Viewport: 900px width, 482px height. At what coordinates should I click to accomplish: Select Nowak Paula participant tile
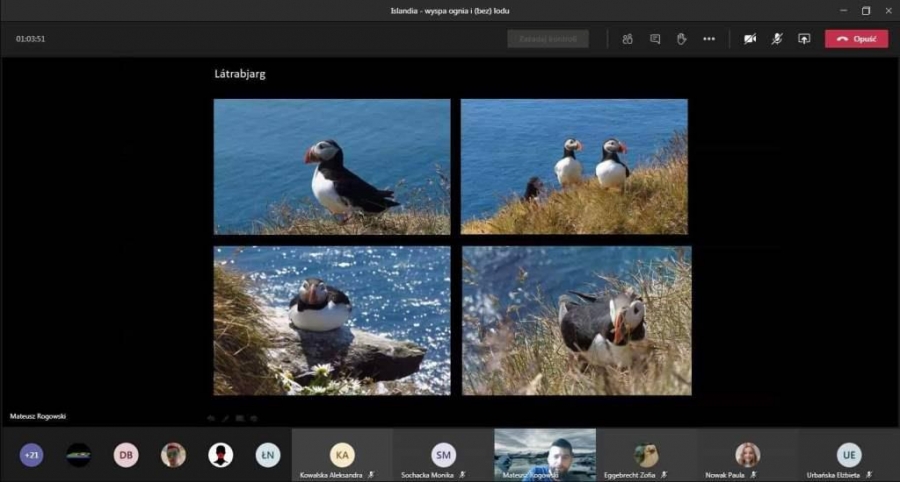click(747, 456)
